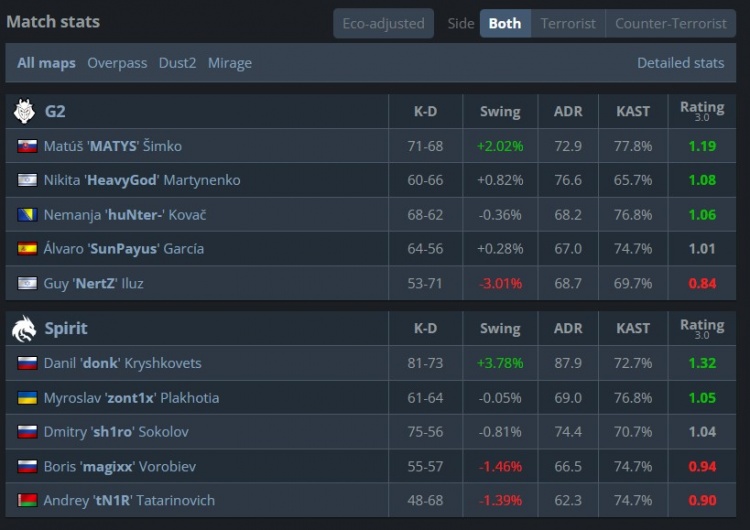Click donk's 87.9 ADR value
This screenshot has width=750, height=530.
tap(568, 363)
